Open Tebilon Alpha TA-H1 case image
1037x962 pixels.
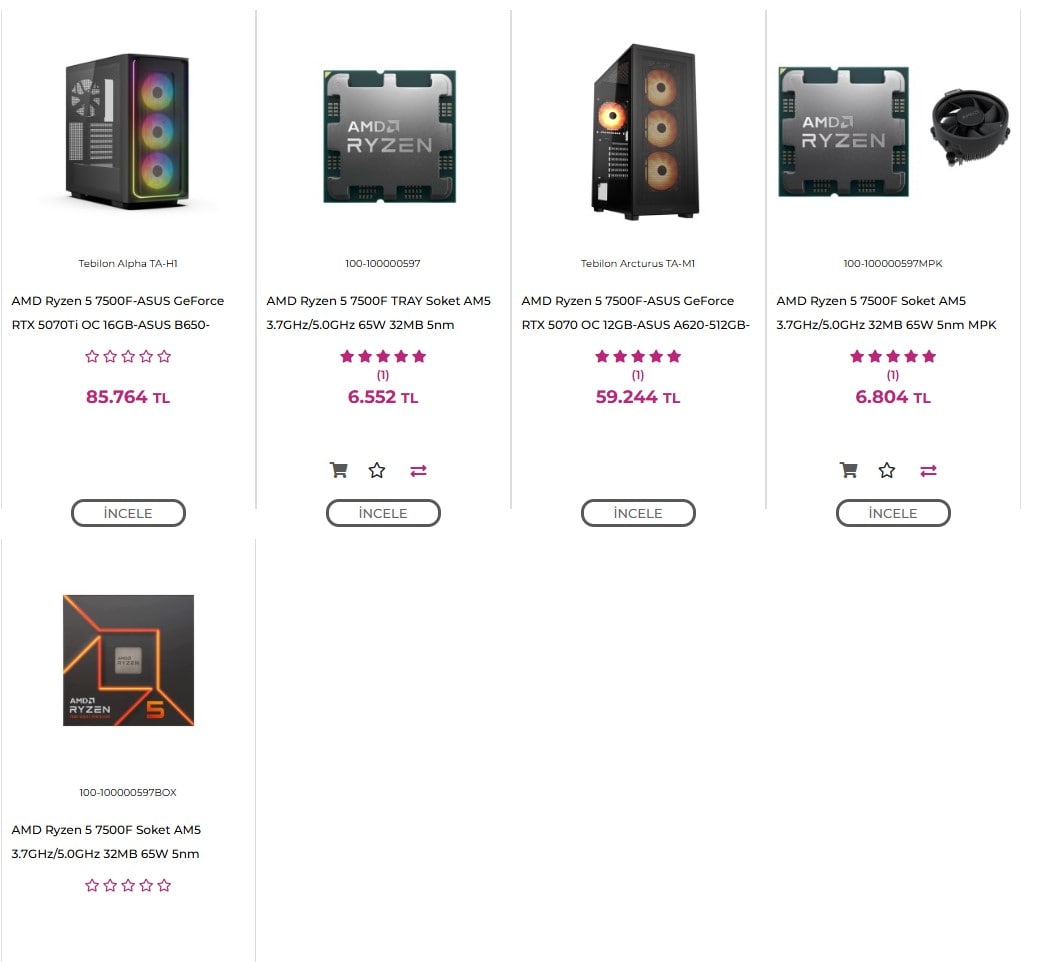point(128,131)
